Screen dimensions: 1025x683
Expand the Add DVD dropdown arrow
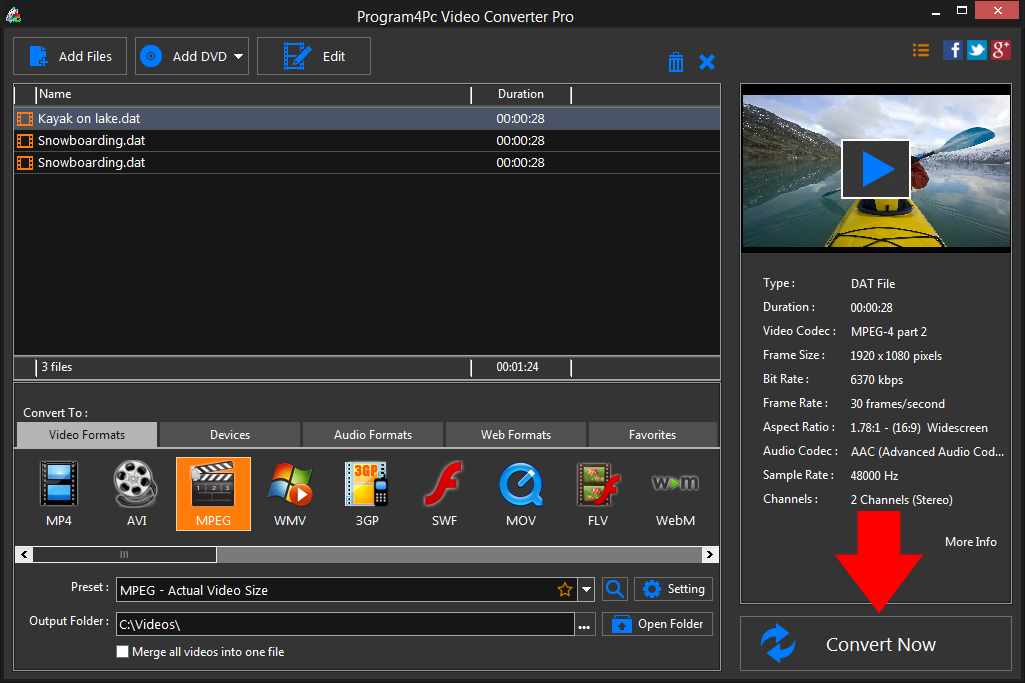pyautogui.click(x=239, y=57)
